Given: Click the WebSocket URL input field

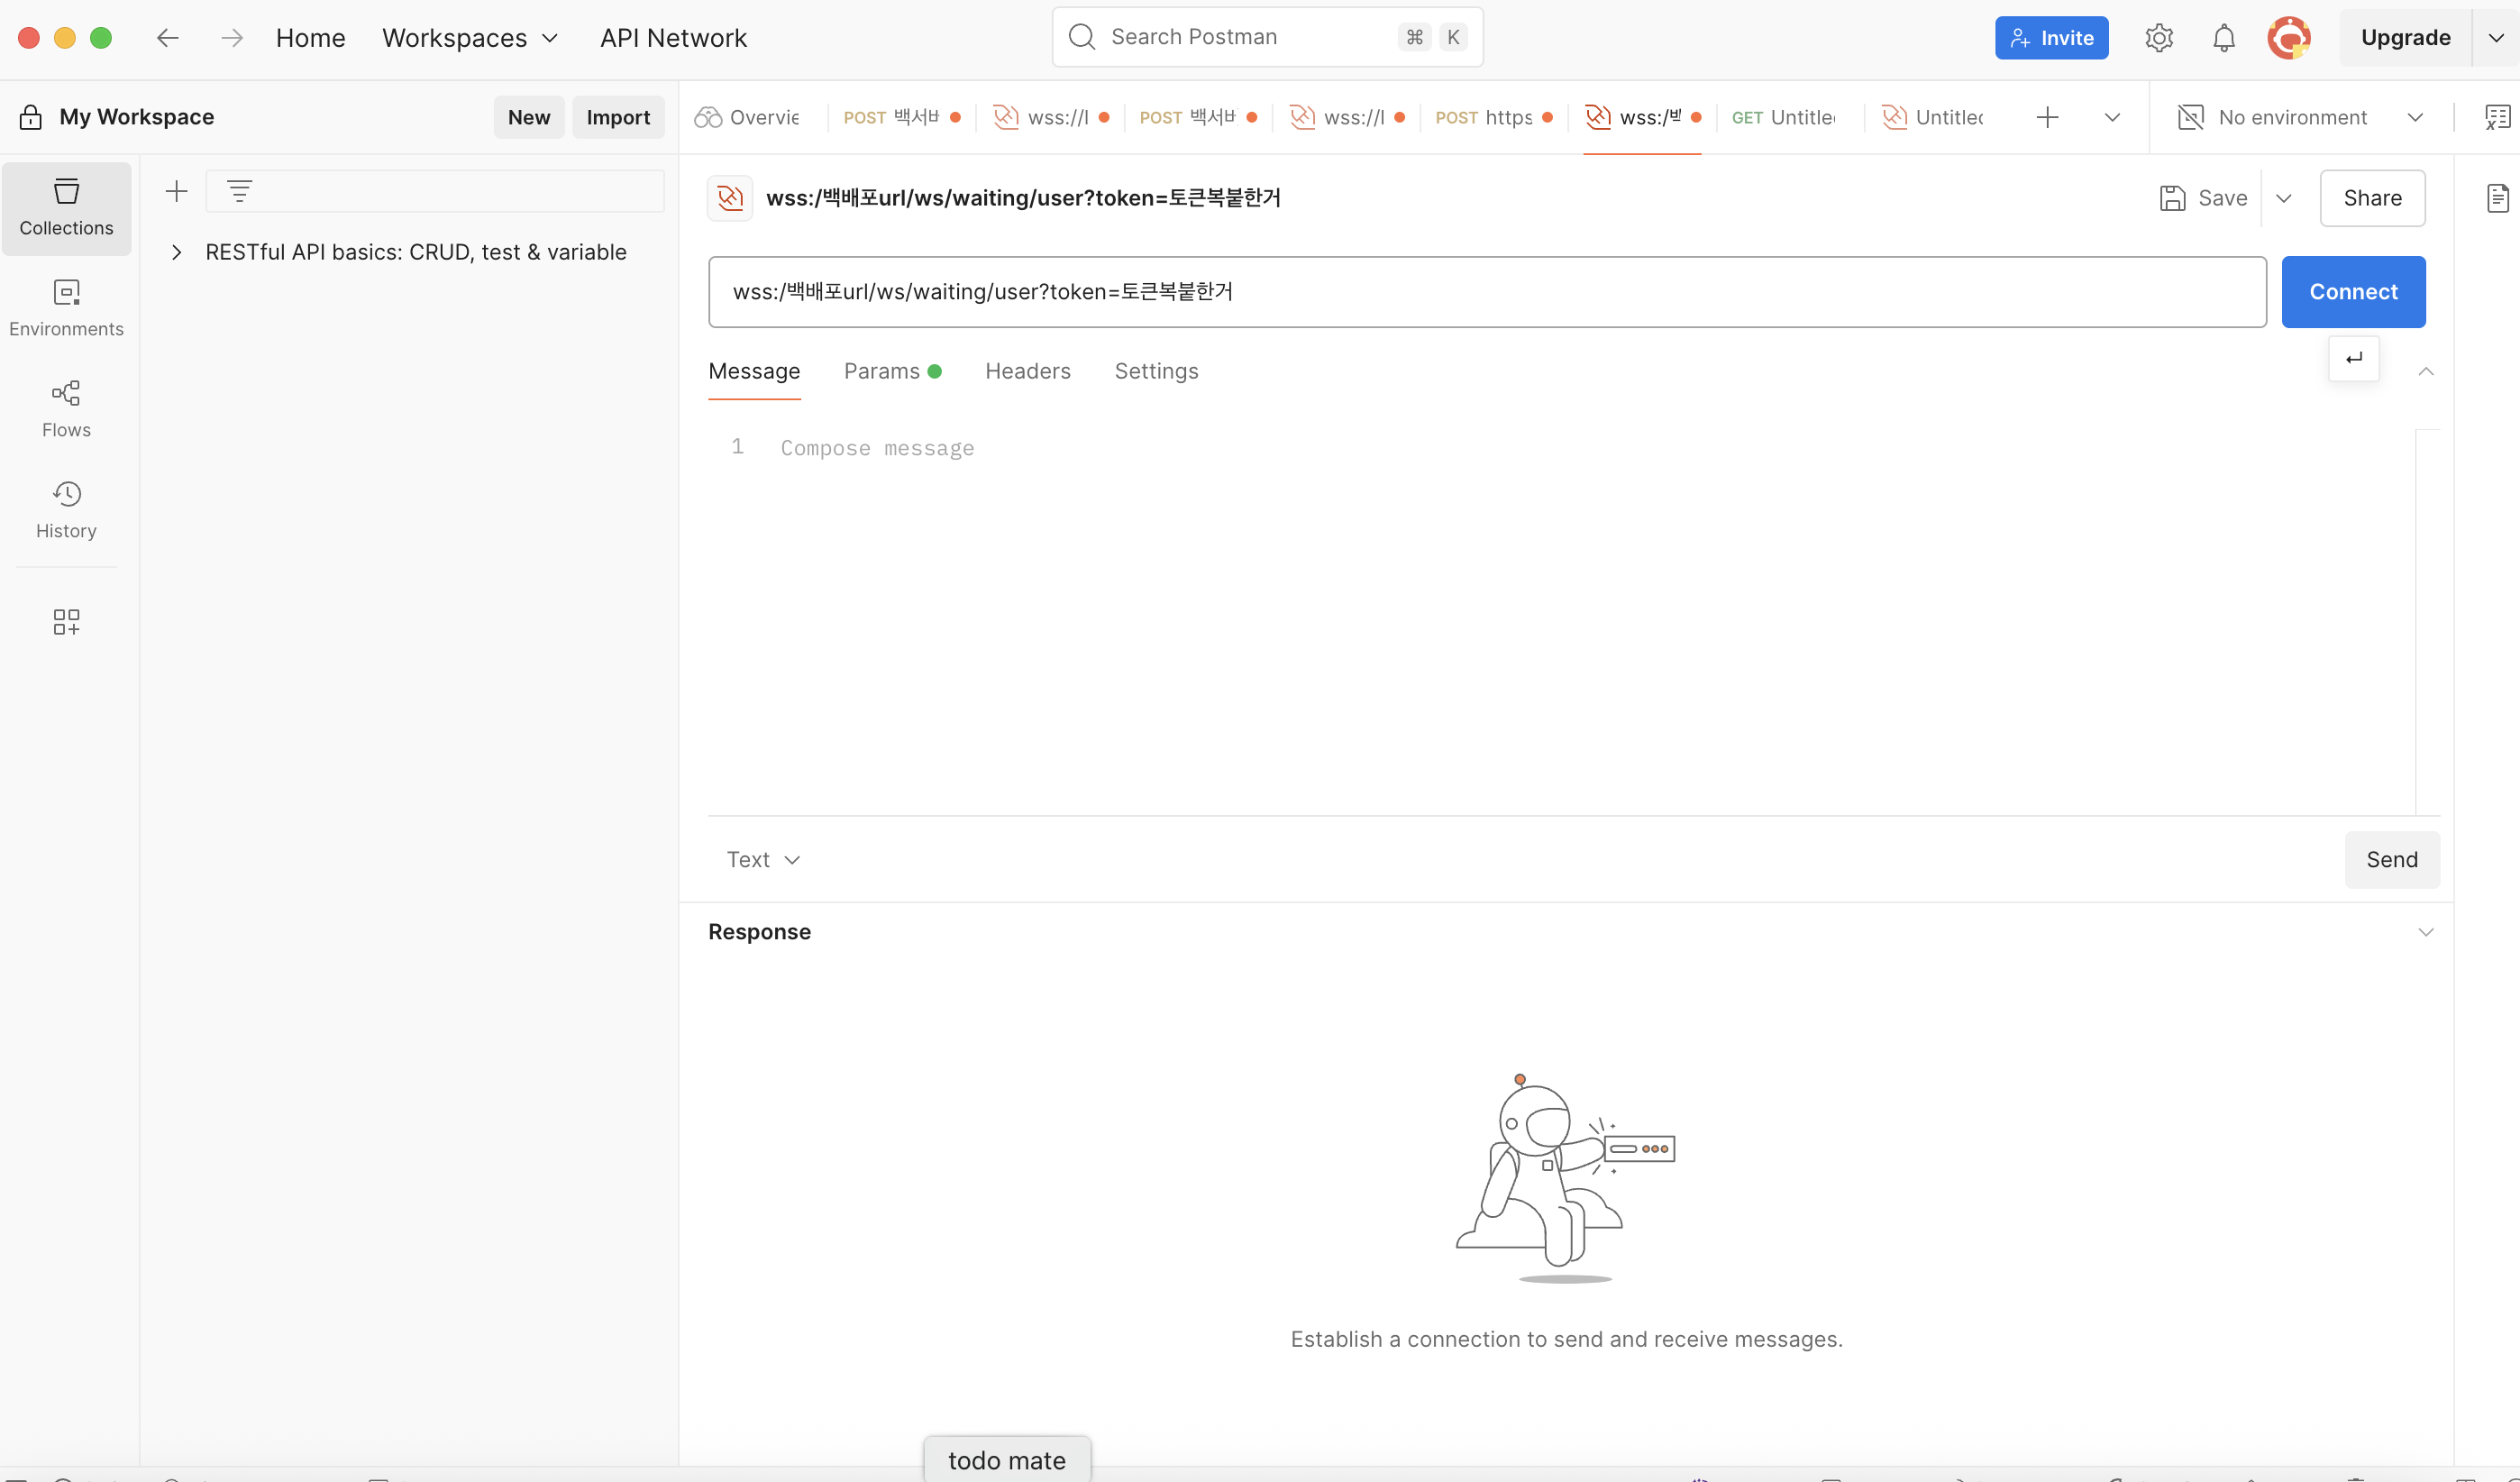Looking at the screenshot, I should pos(1486,292).
